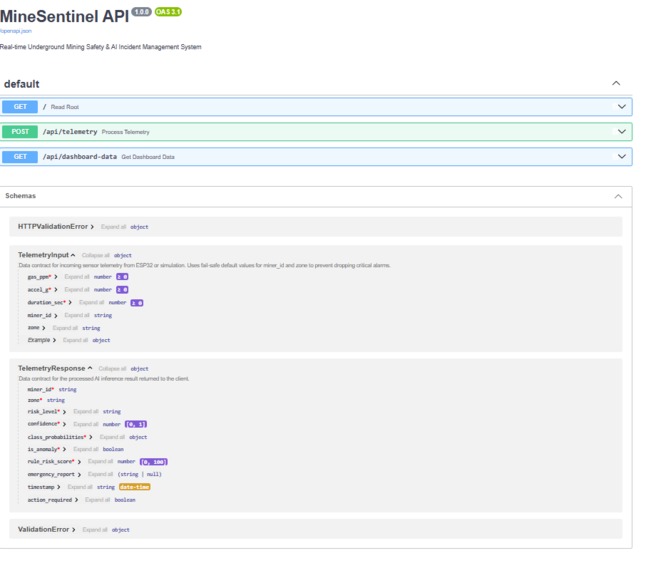Expand the class_probabilities property
Image resolution: width=651 pixels, height=573 pixels.
point(91,437)
